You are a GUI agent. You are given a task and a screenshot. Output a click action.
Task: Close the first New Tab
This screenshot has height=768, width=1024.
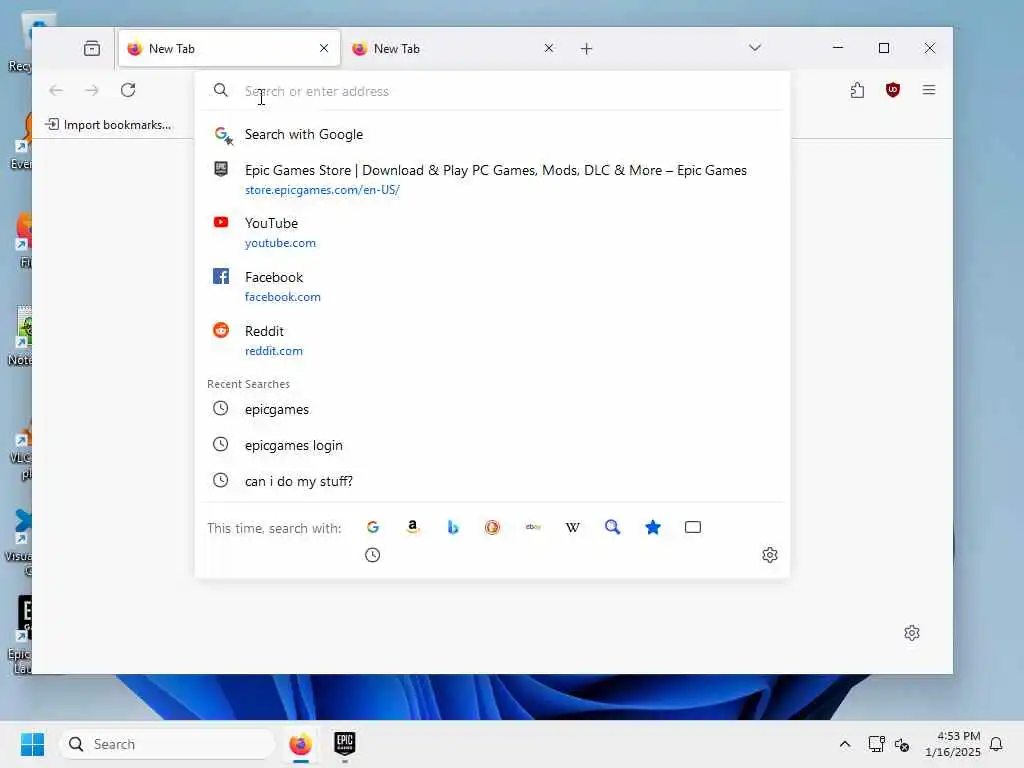click(324, 48)
